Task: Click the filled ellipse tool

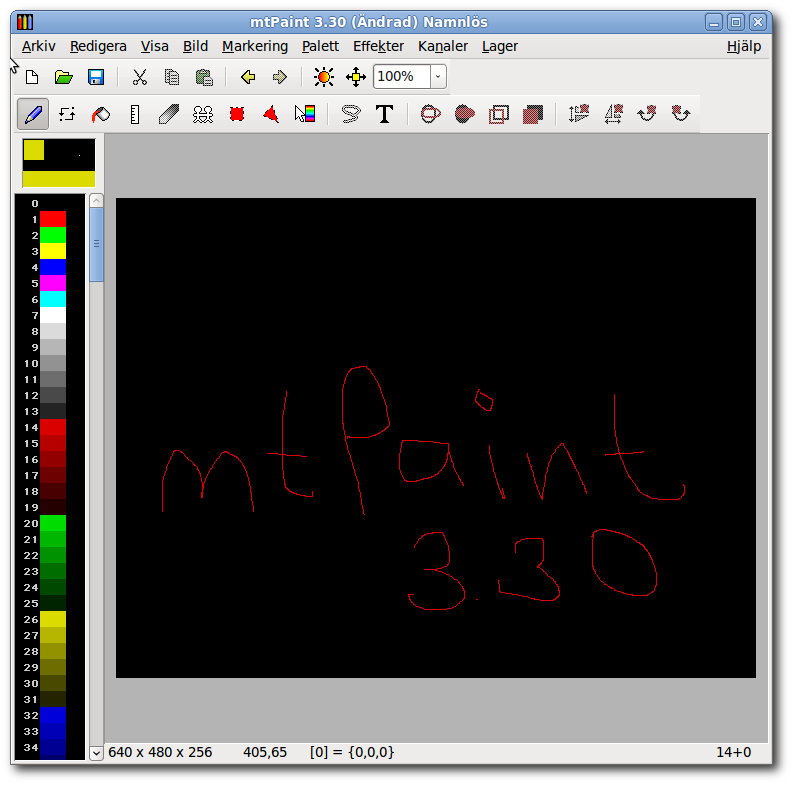Action: coord(465,114)
